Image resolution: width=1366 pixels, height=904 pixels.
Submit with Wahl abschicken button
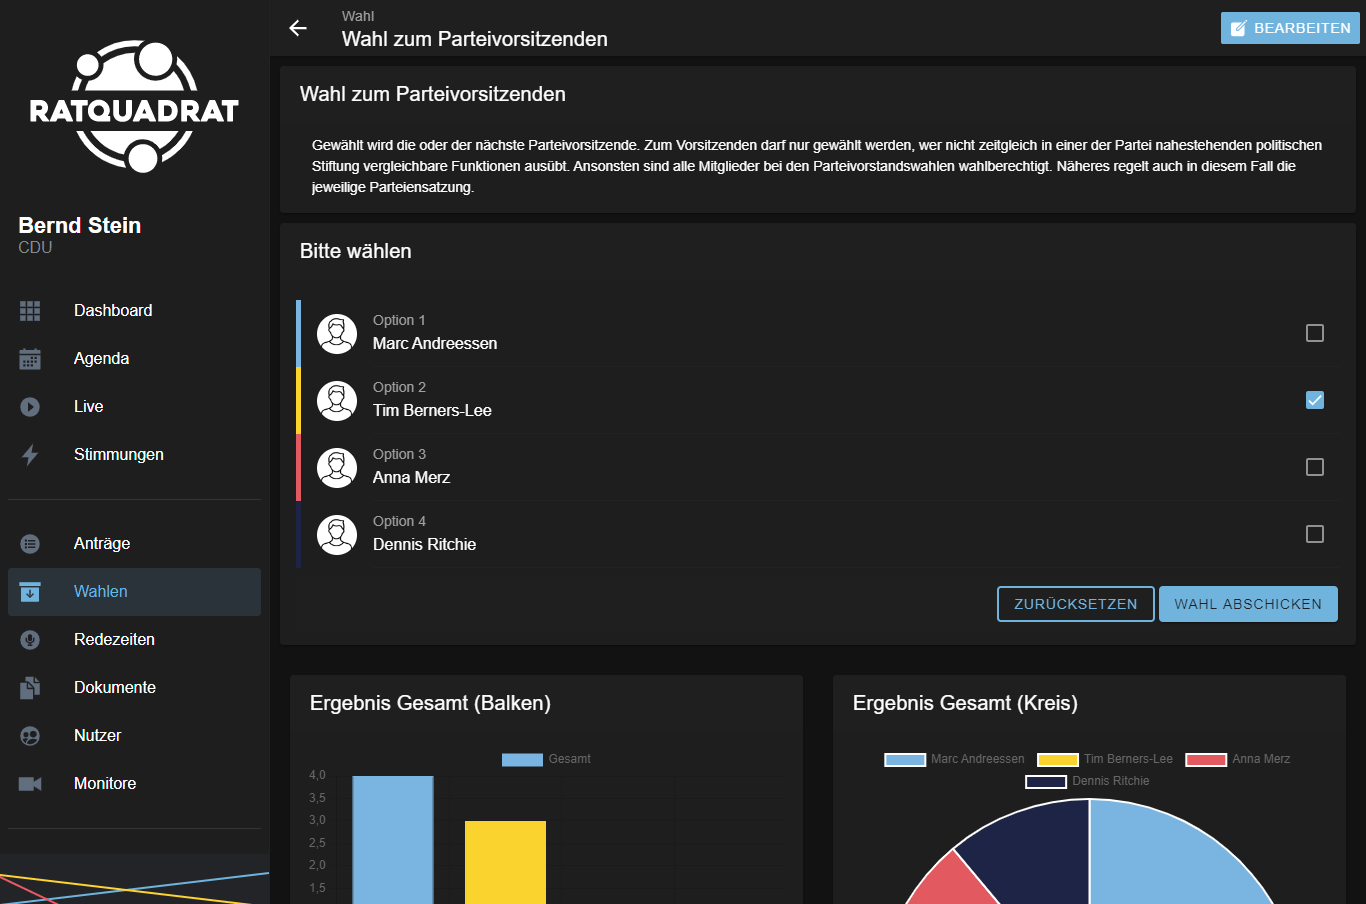point(1248,604)
